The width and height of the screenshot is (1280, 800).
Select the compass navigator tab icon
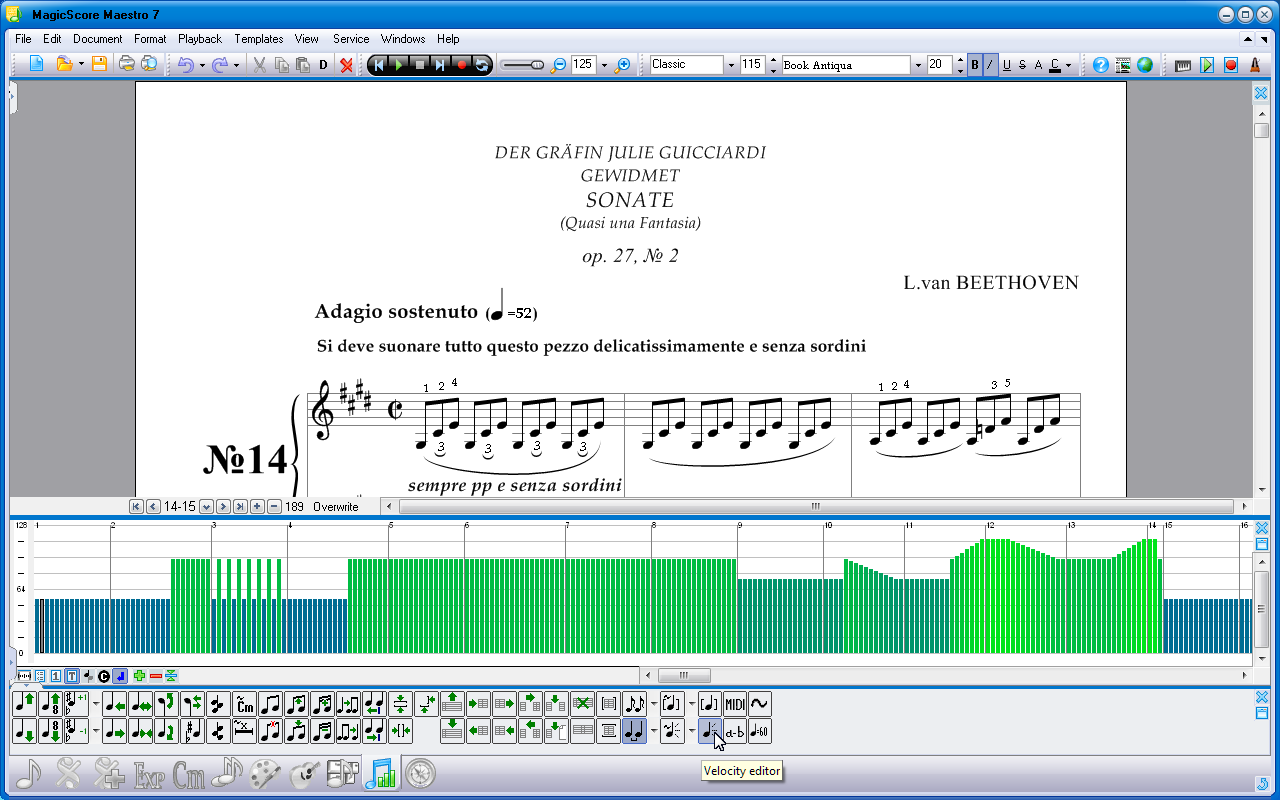tap(420, 773)
